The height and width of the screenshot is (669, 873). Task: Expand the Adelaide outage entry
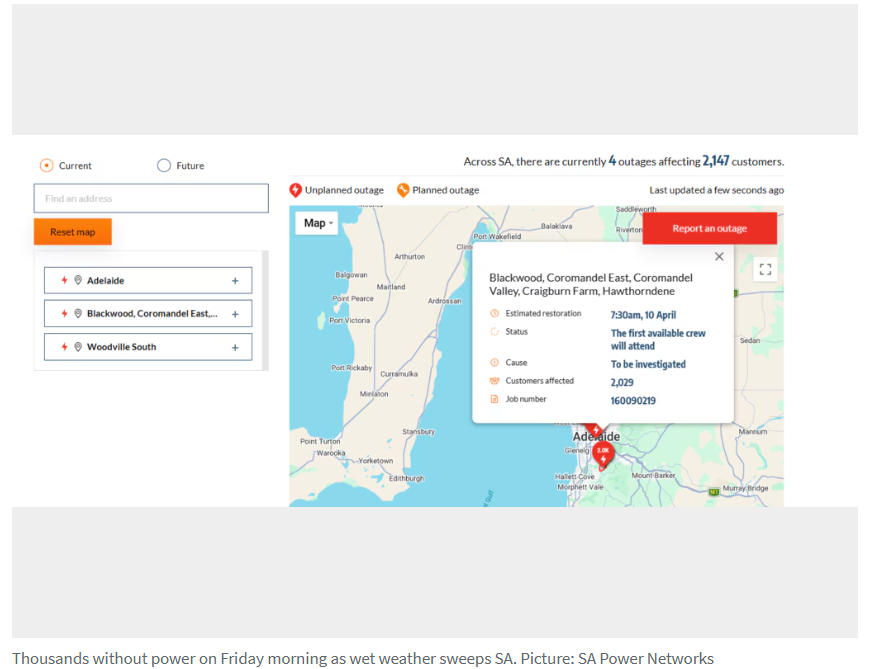point(235,281)
